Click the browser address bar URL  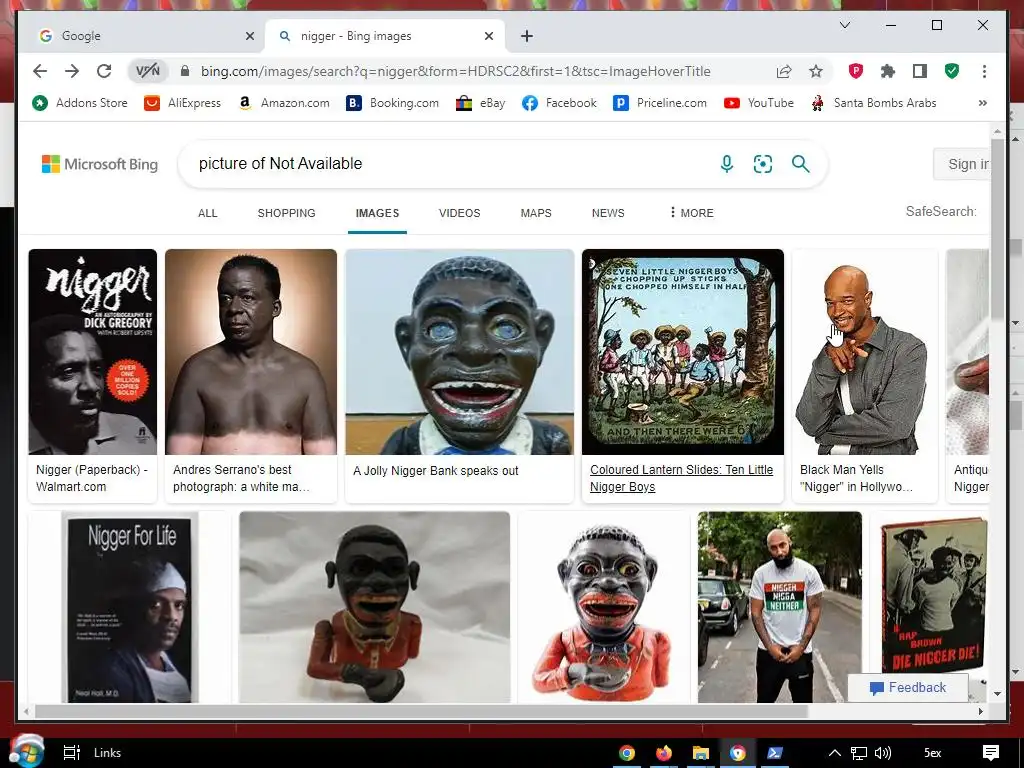(x=455, y=71)
